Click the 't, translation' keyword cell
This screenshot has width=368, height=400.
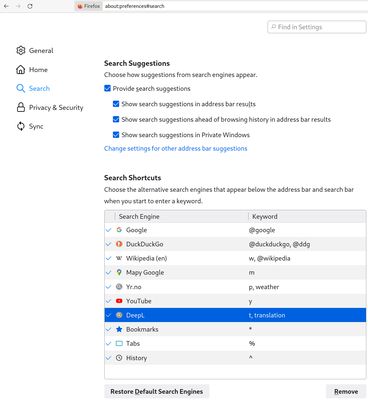tap(267, 315)
